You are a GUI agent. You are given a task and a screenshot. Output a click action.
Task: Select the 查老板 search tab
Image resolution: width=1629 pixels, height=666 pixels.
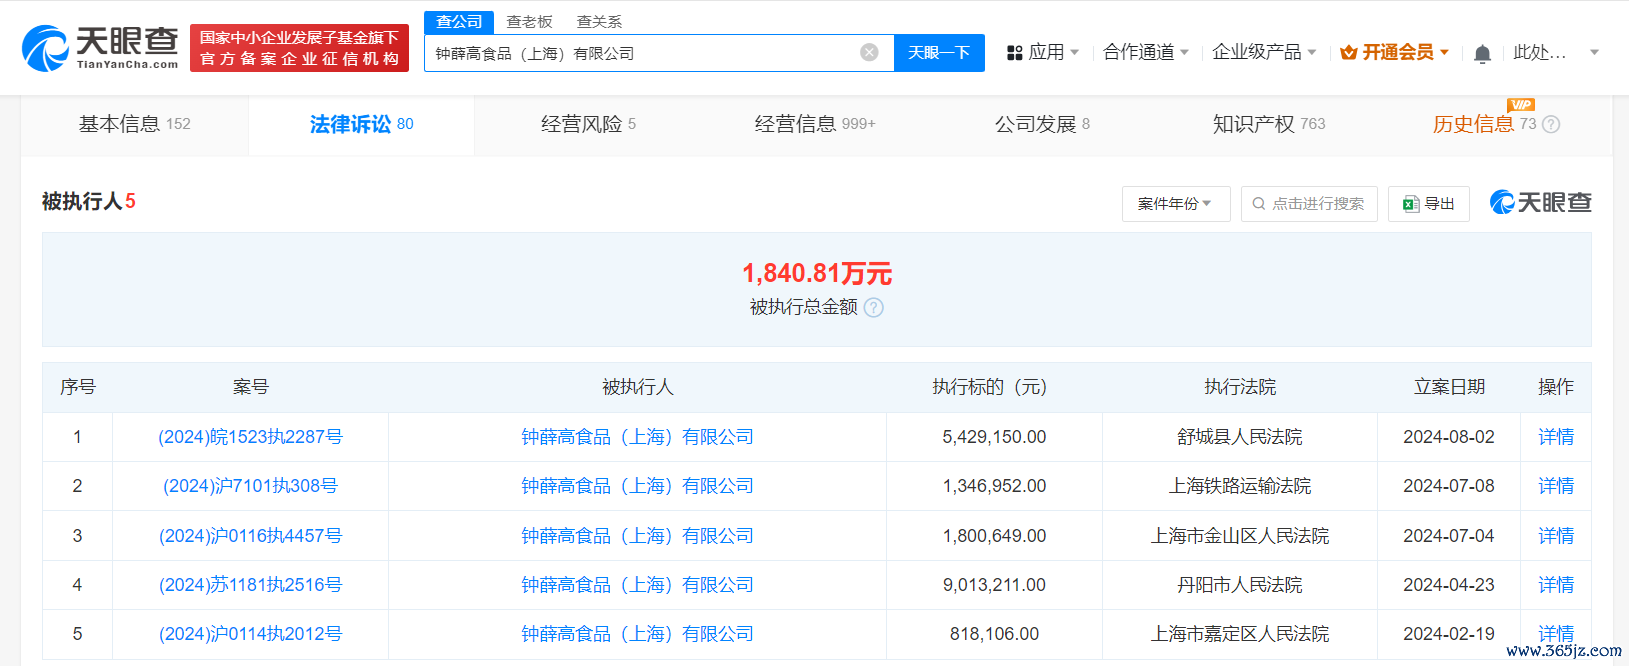coord(529,22)
